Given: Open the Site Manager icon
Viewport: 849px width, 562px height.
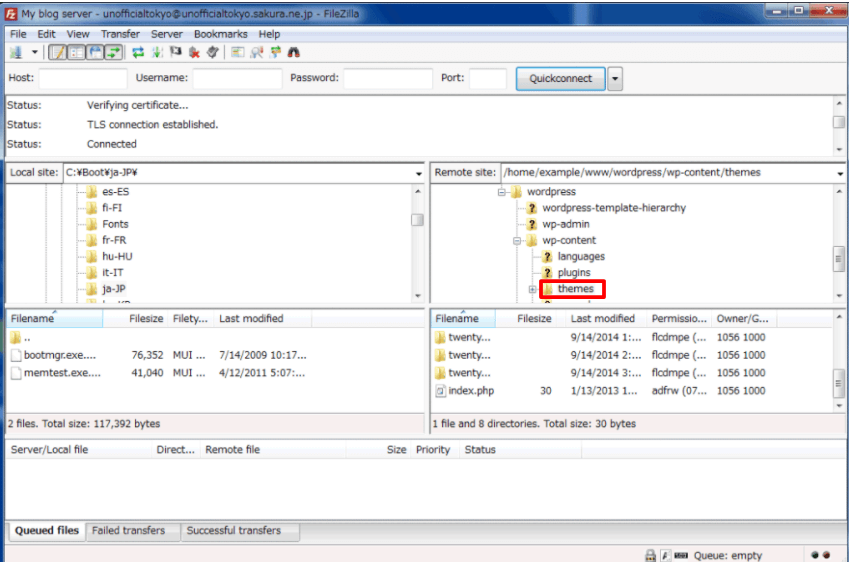Looking at the screenshot, I should 16,53.
